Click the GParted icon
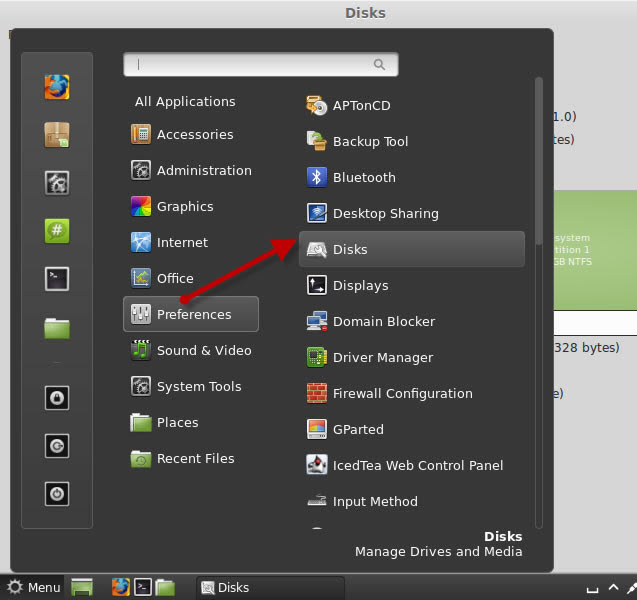Screen dimensions: 637x600 pos(316,429)
